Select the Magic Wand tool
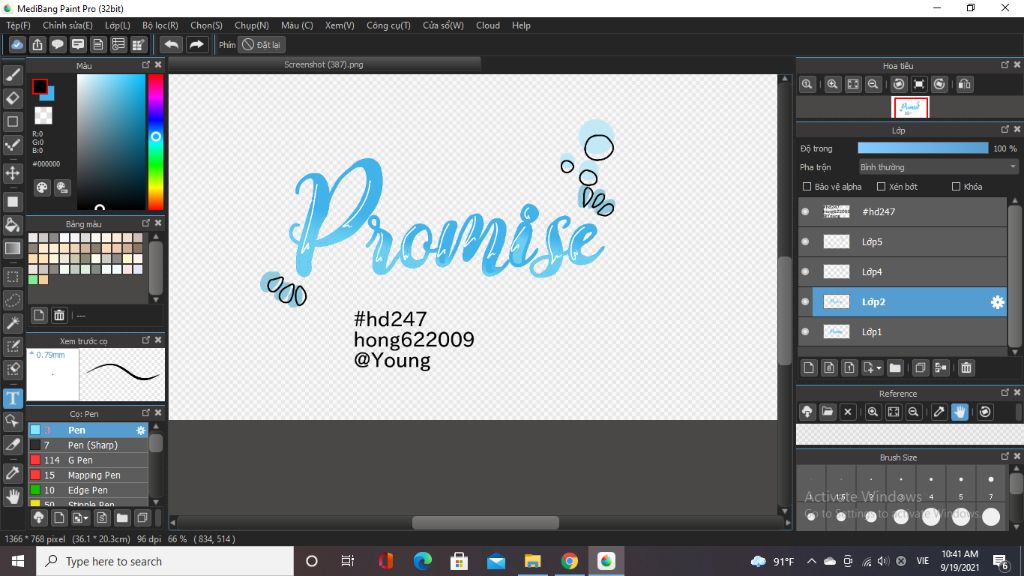 pyautogui.click(x=12, y=323)
